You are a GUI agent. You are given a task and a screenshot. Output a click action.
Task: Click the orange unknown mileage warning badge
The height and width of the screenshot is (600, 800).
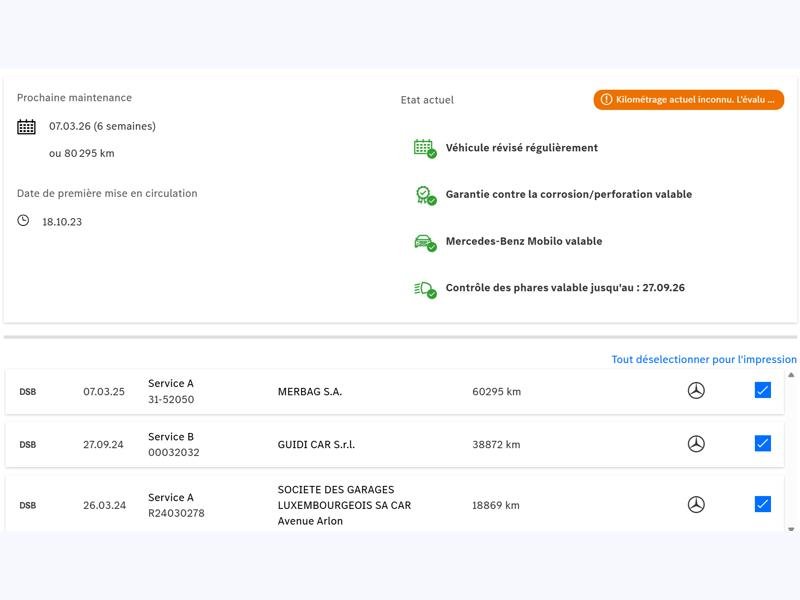(688, 100)
